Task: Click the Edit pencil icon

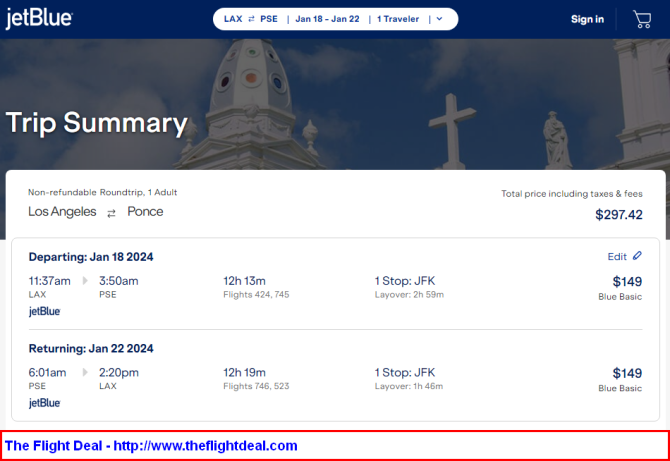Action: coord(637,255)
